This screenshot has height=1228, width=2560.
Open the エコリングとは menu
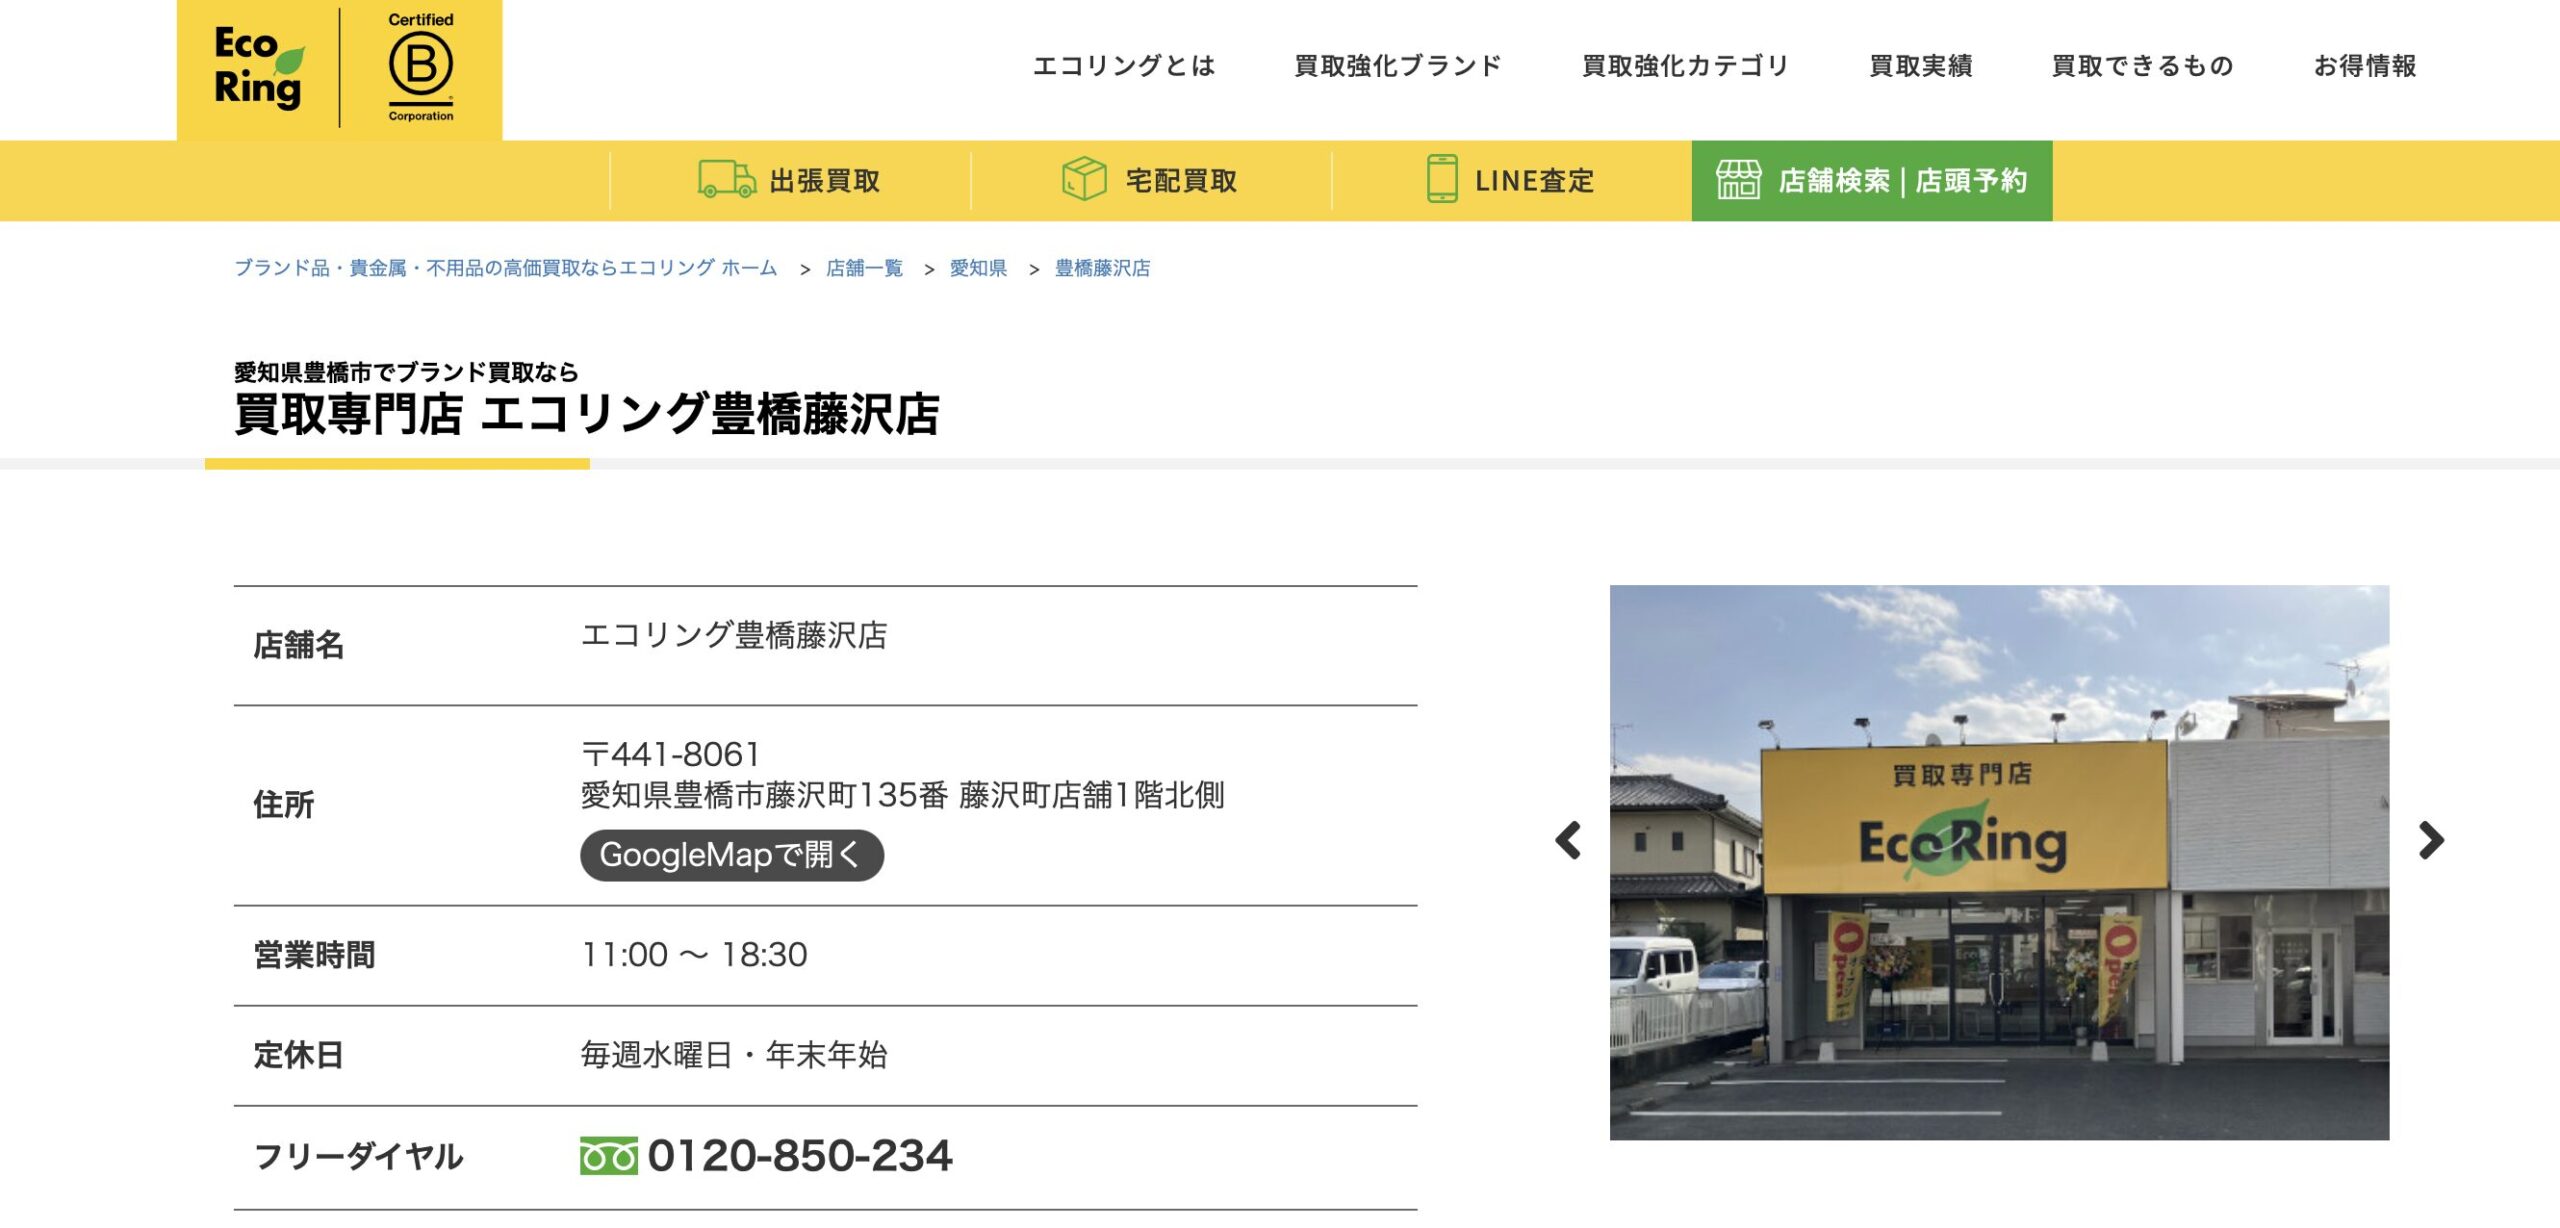(x=1124, y=66)
